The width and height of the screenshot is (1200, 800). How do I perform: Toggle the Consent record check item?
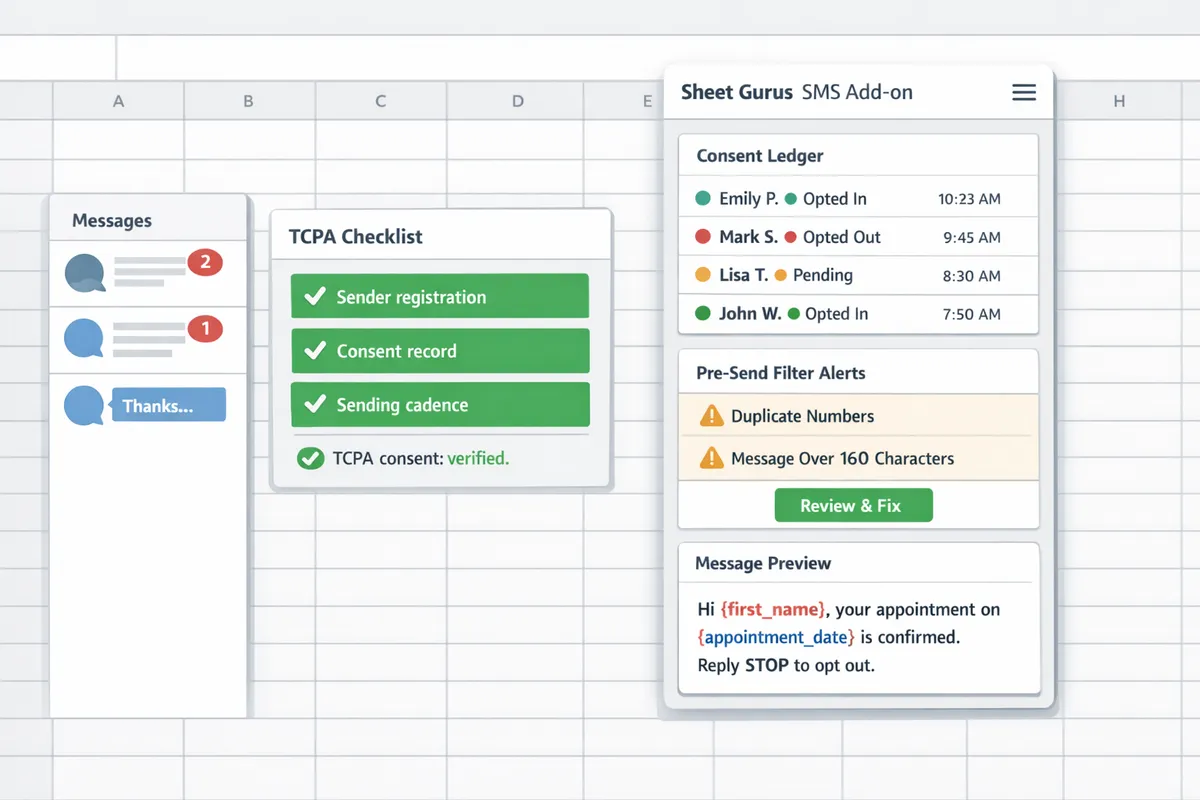click(x=440, y=351)
